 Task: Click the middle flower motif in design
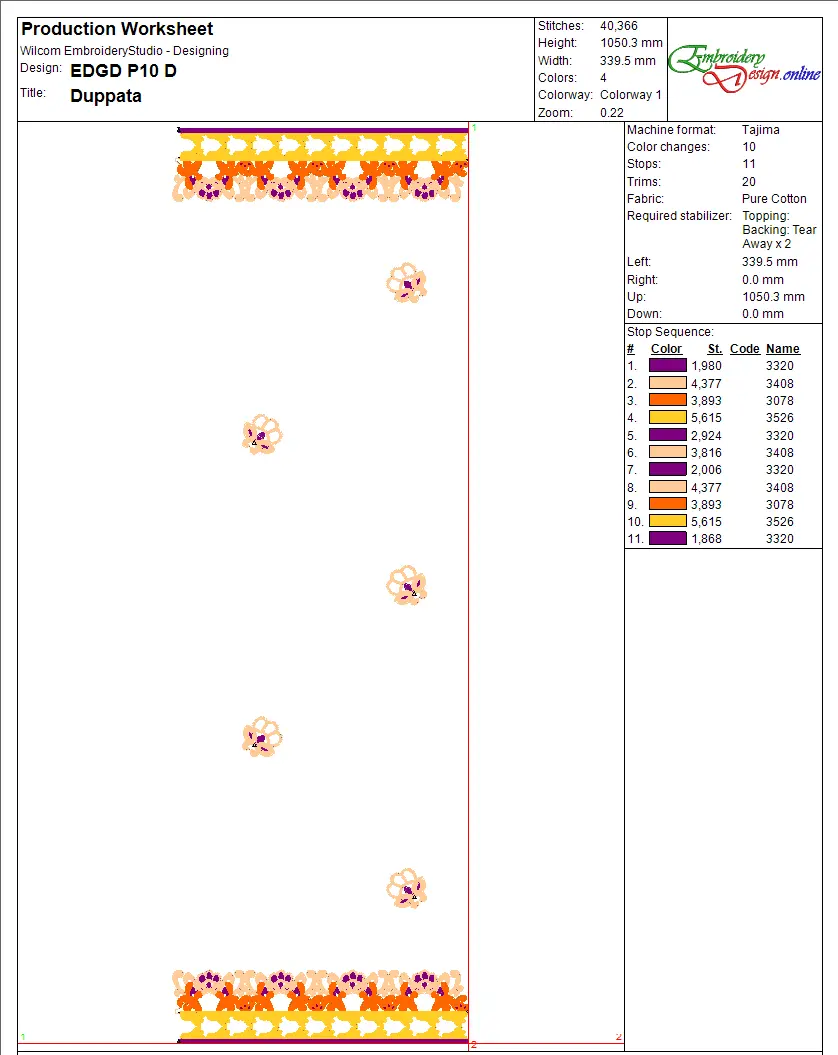point(407,585)
